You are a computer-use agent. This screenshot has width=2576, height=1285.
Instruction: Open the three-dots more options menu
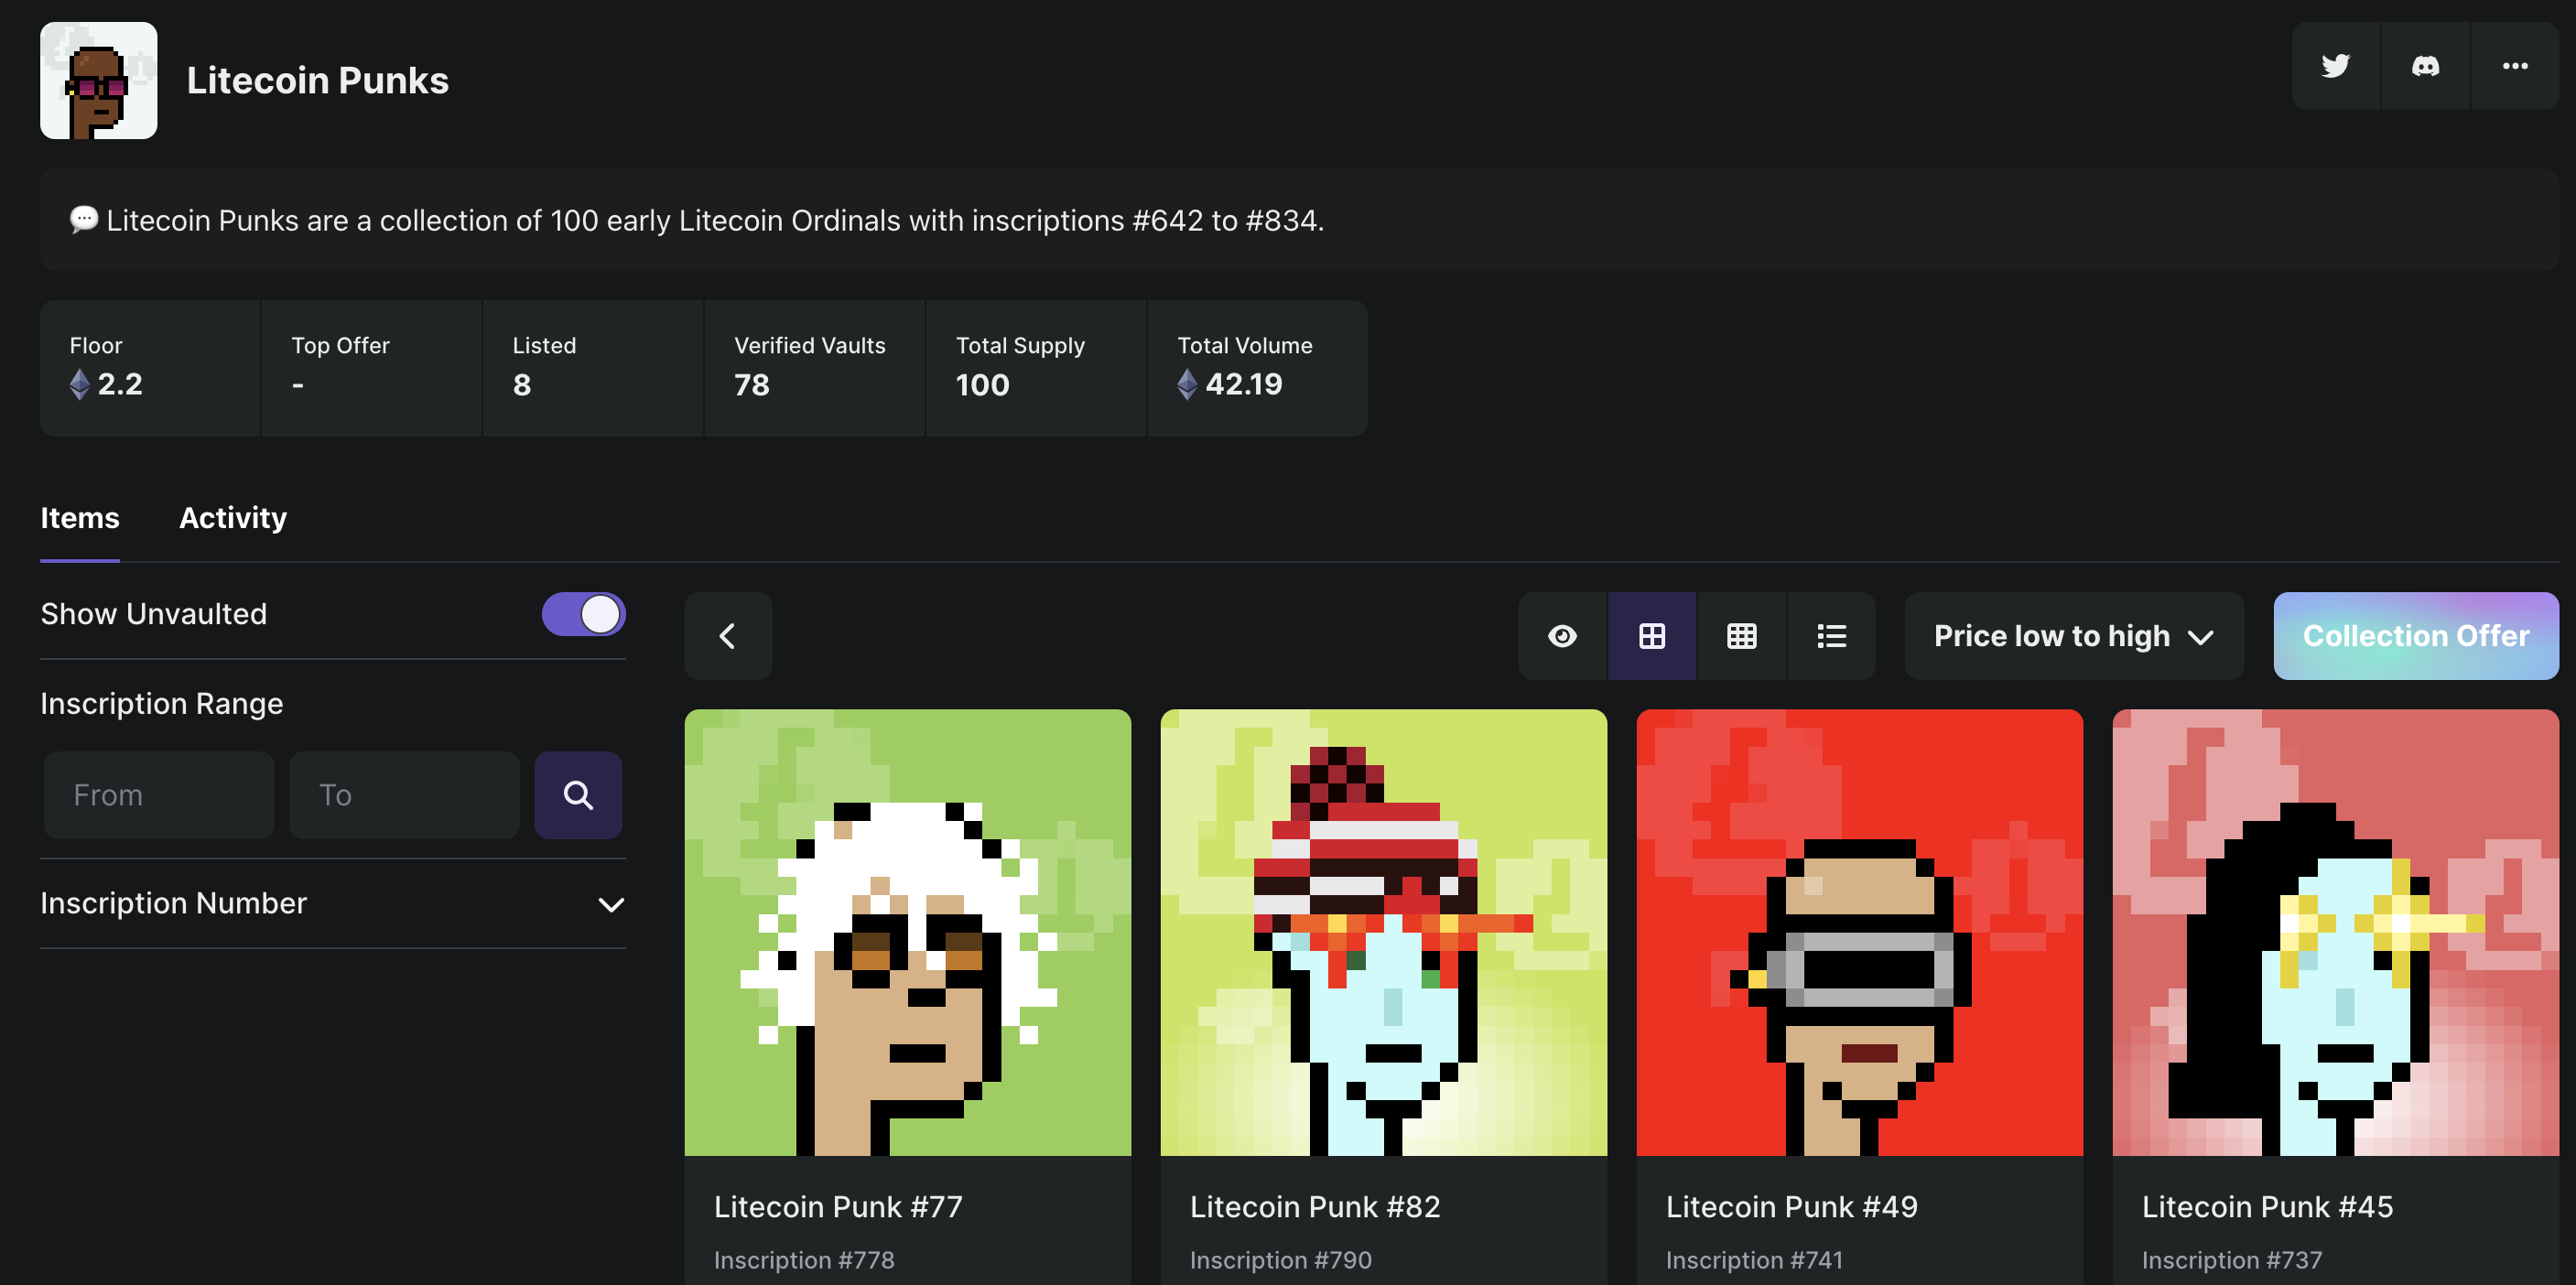click(2514, 66)
